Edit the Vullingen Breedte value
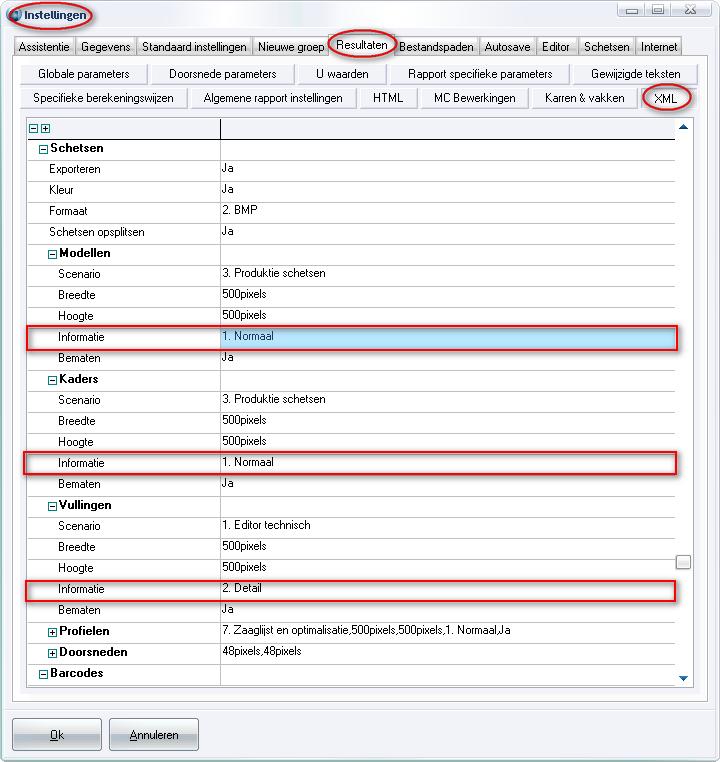The width and height of the screenshot is (720, 762). point(447,547)
